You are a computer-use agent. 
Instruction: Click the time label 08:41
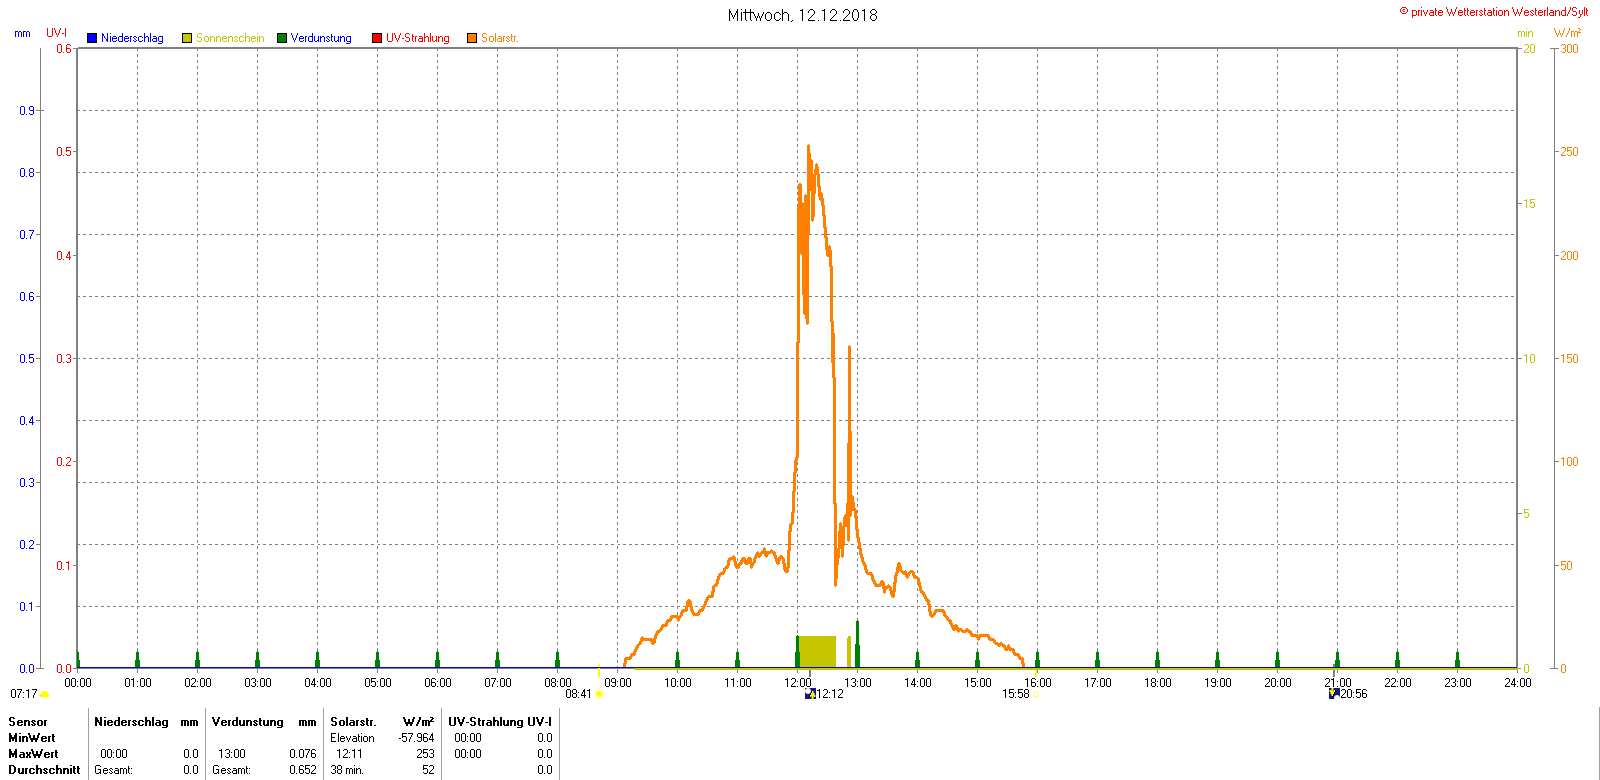579,694
